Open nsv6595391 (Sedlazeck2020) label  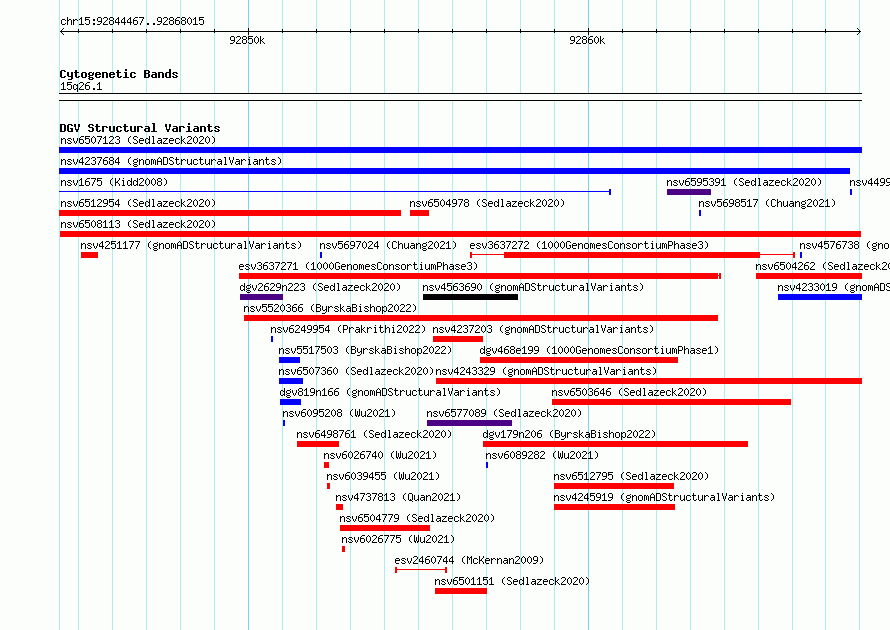tap(744, 182)
